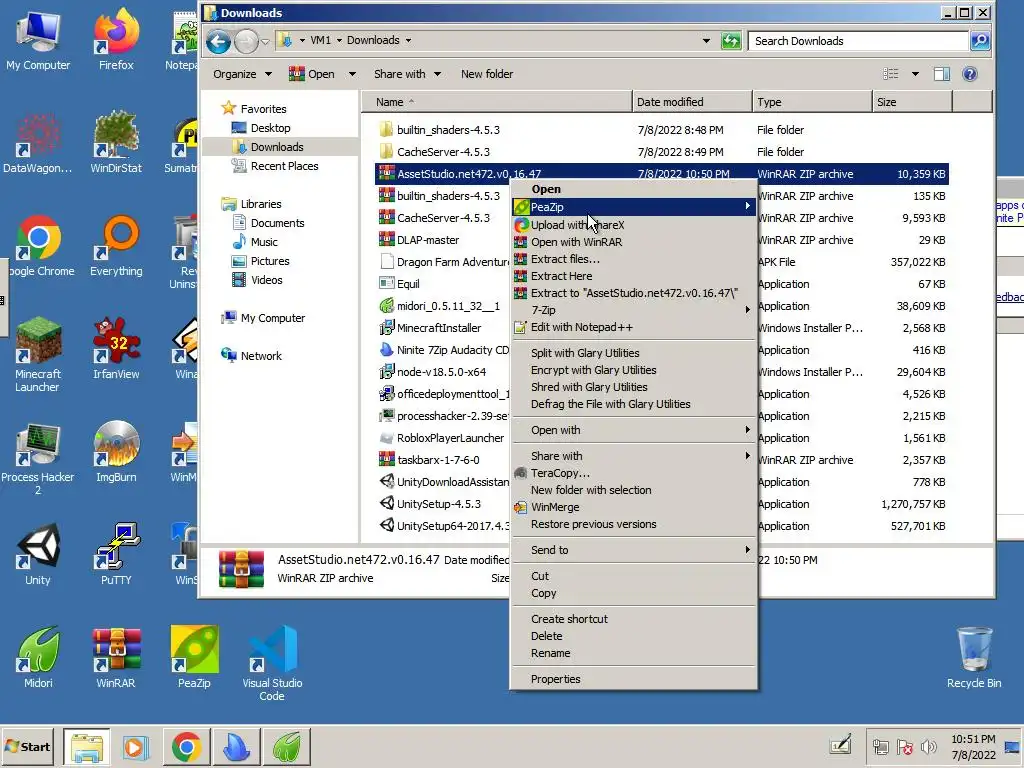Open Visual Studio Code desktop icon
This screenshot has width=1024, height=768.
pos(272,664)
